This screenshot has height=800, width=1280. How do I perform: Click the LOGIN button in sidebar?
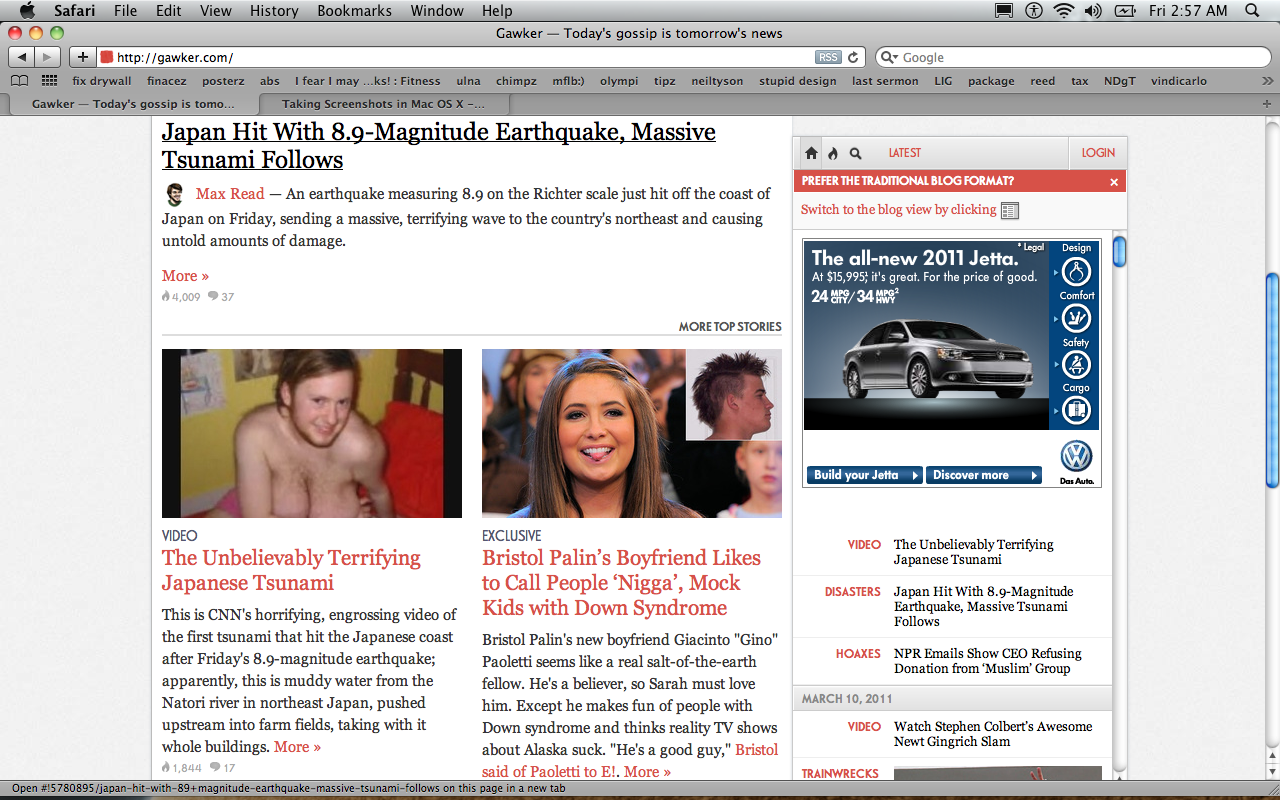(x=1098, y=153)
